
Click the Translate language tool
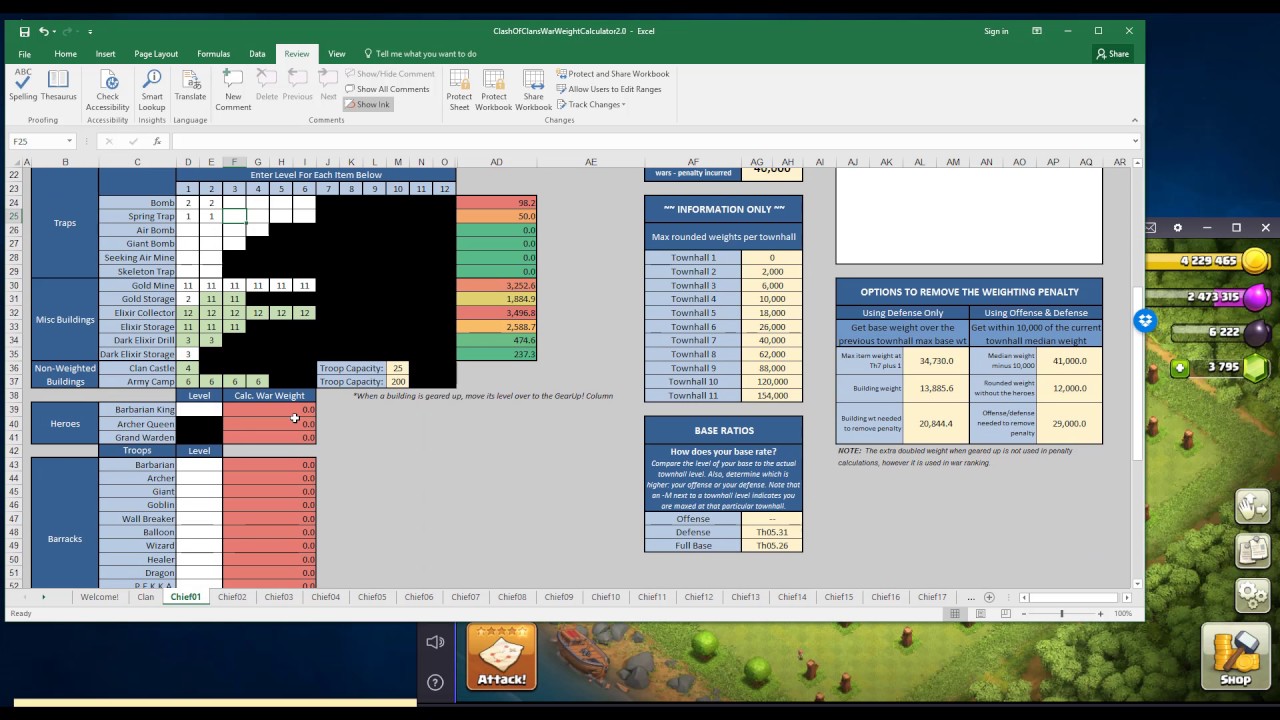pyautogui.click(x=190, y=86)
